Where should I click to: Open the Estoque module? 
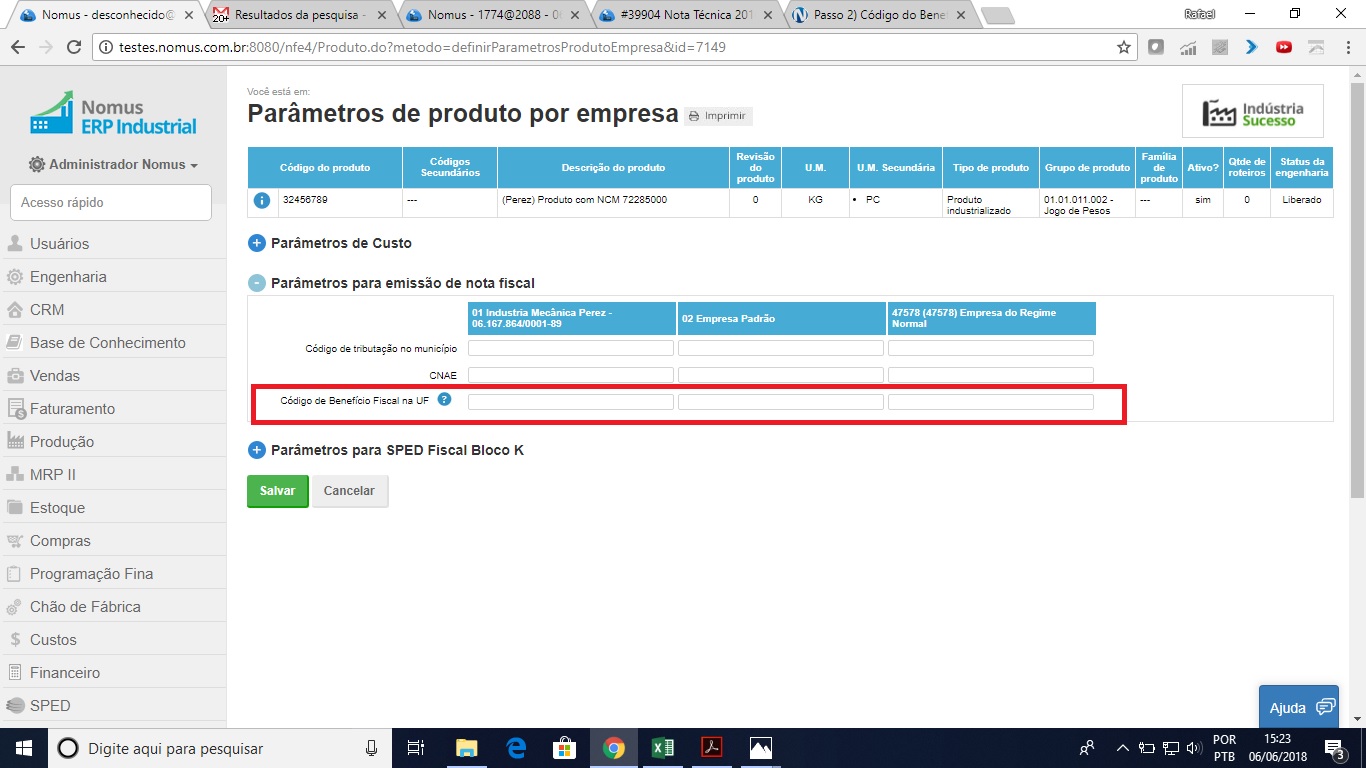pyautogui.click(x=113, y=508)
